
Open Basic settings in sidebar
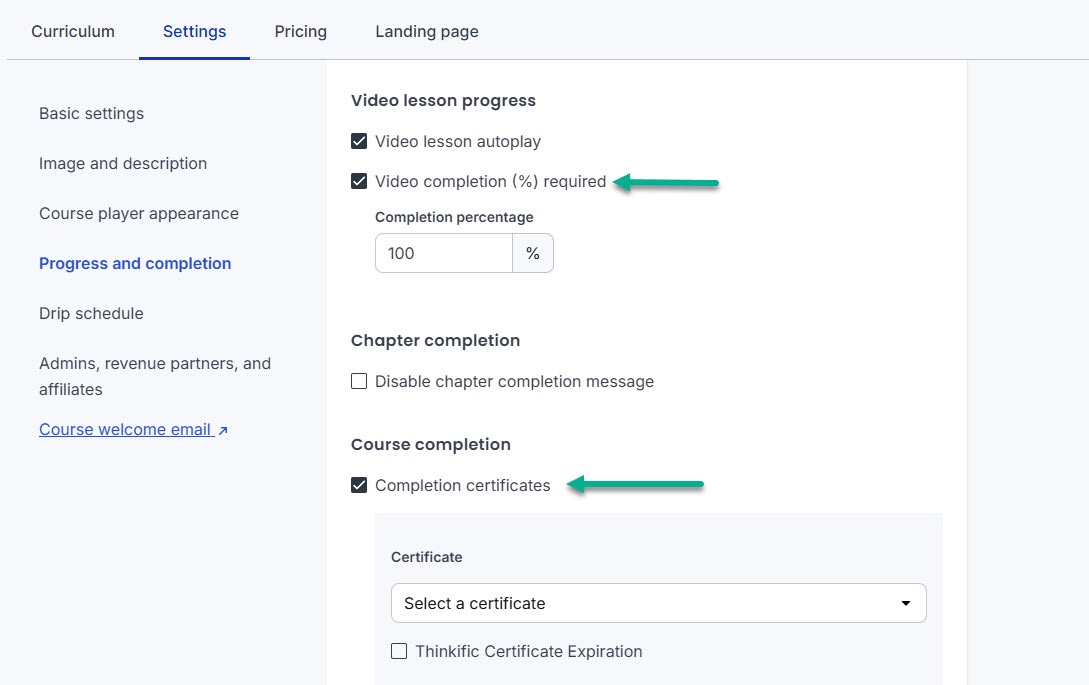click(91, 113)
